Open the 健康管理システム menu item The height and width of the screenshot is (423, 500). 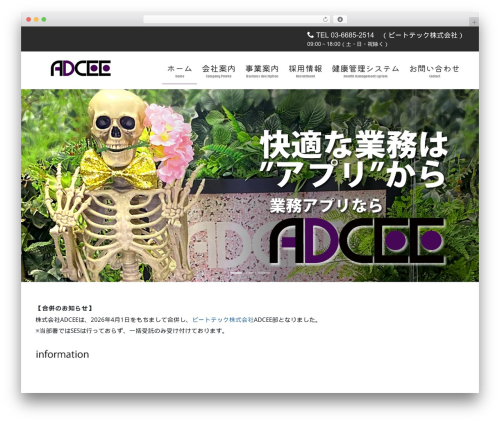click(366, 71)
